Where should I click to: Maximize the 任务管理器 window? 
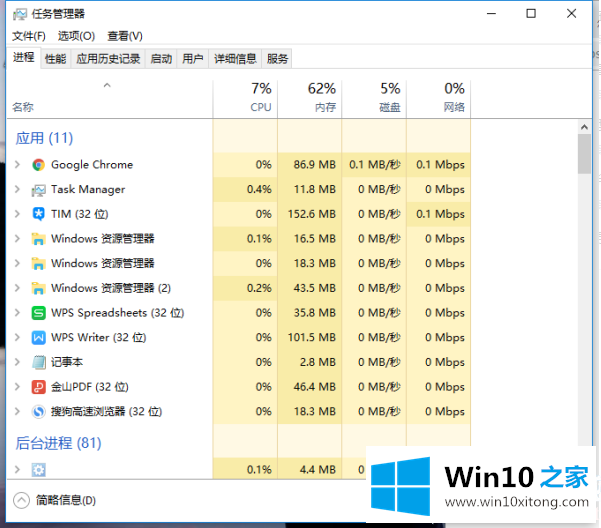pos(531,14)
